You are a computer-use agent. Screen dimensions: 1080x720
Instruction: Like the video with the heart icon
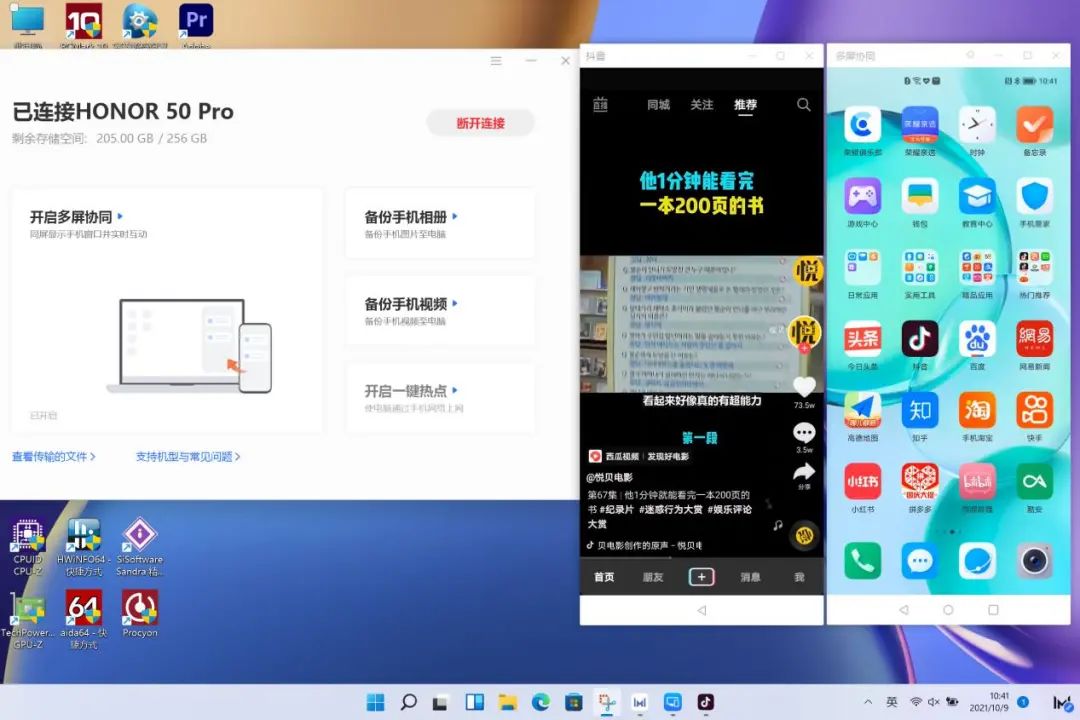804,387
